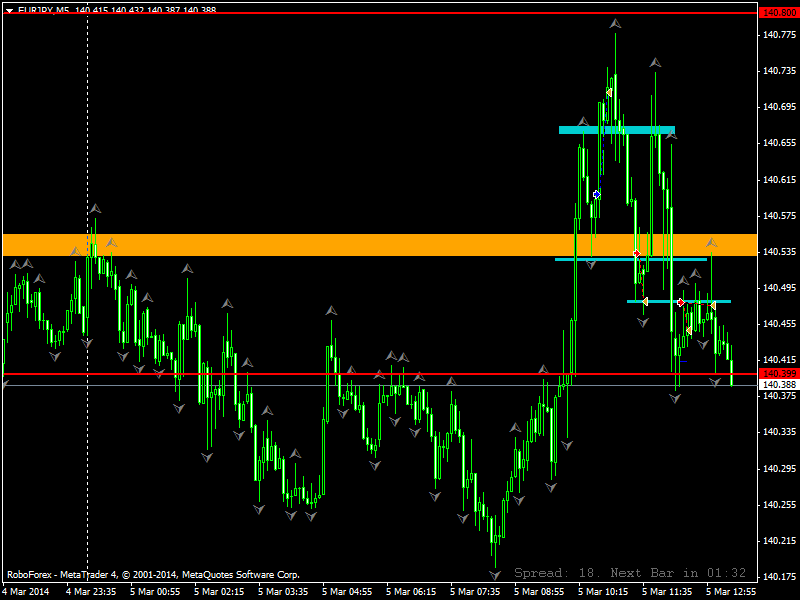Select the thin cyan line below orange zone
This screenshot has height=600, width=800.
click(631, 260)
